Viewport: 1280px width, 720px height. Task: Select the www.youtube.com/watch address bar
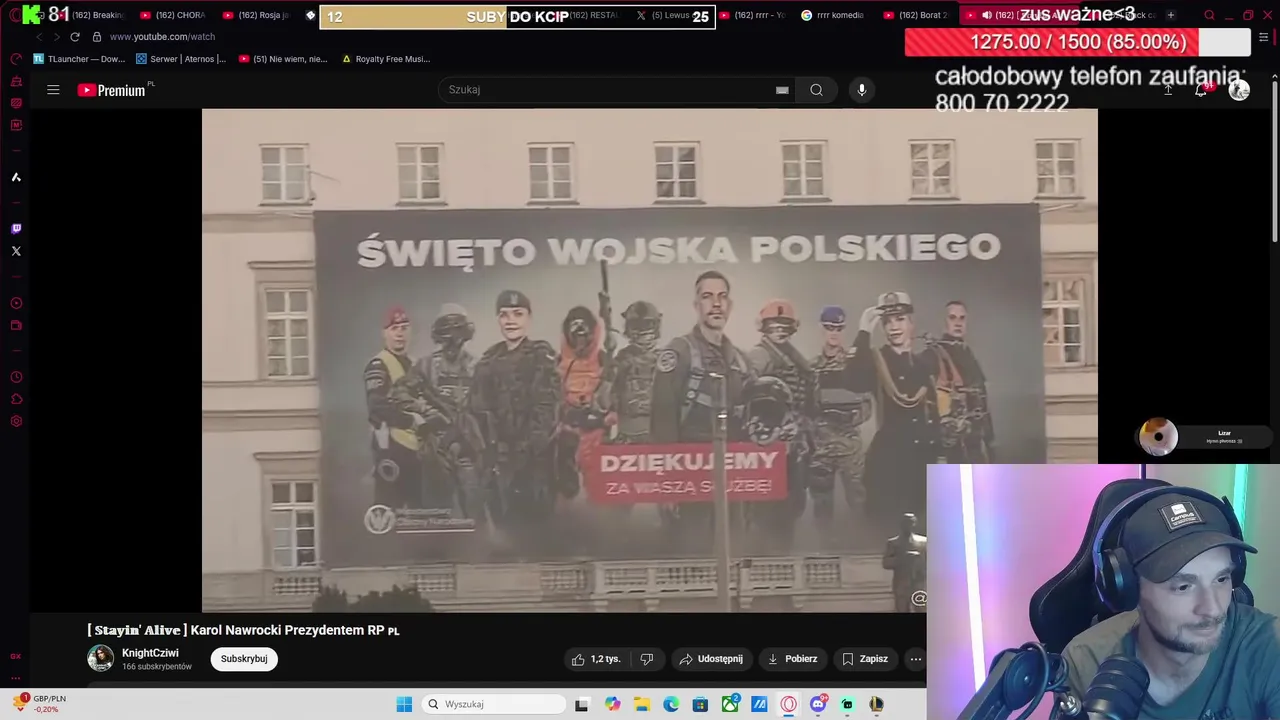tap(162, 36)
